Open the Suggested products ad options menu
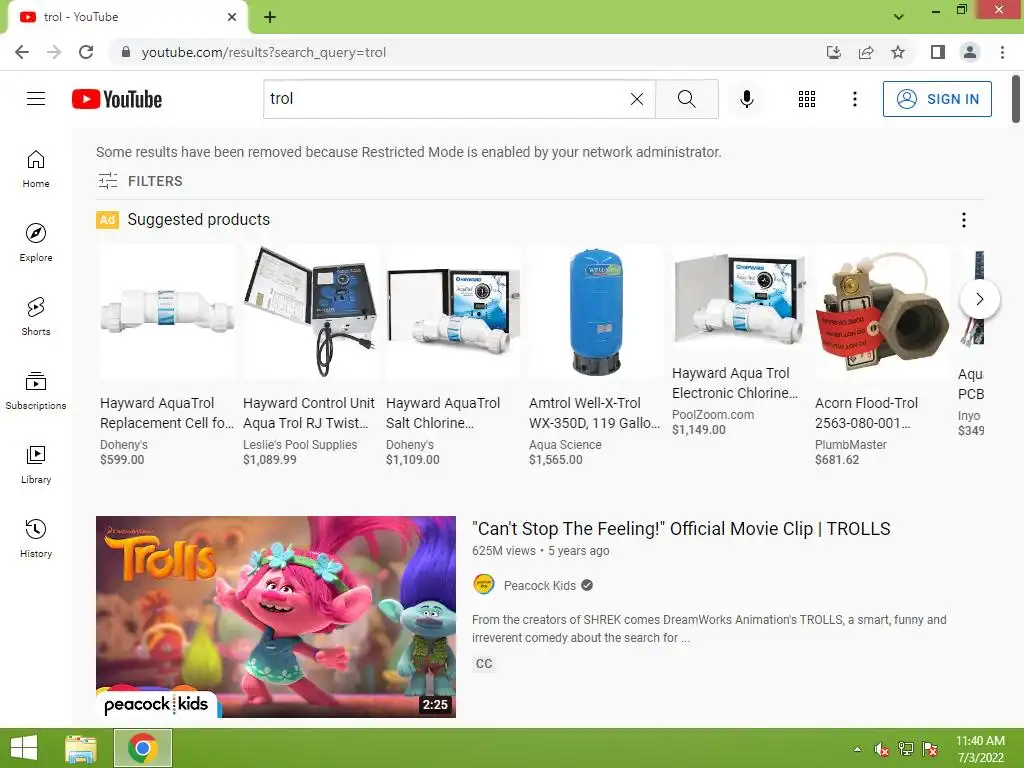The image size is (1024, 768). coord(963,220)
